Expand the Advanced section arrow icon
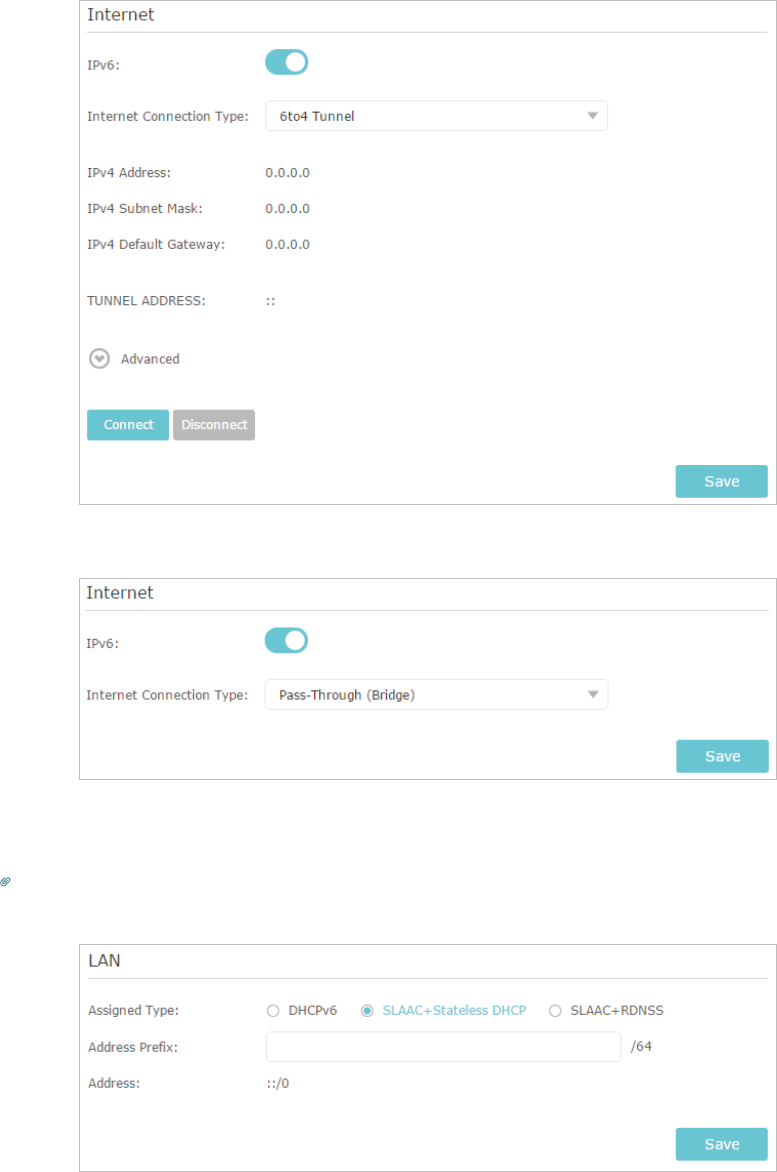777x1172 pixels. point(99,359)
